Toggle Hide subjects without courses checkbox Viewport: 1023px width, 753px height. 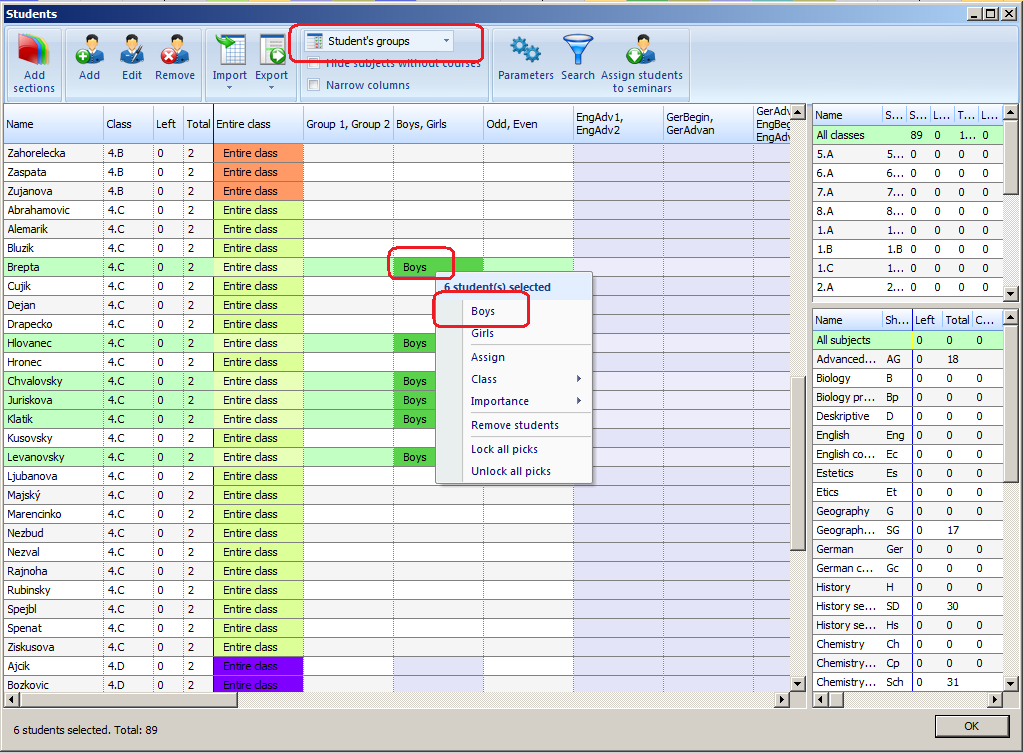click(314, 64)
